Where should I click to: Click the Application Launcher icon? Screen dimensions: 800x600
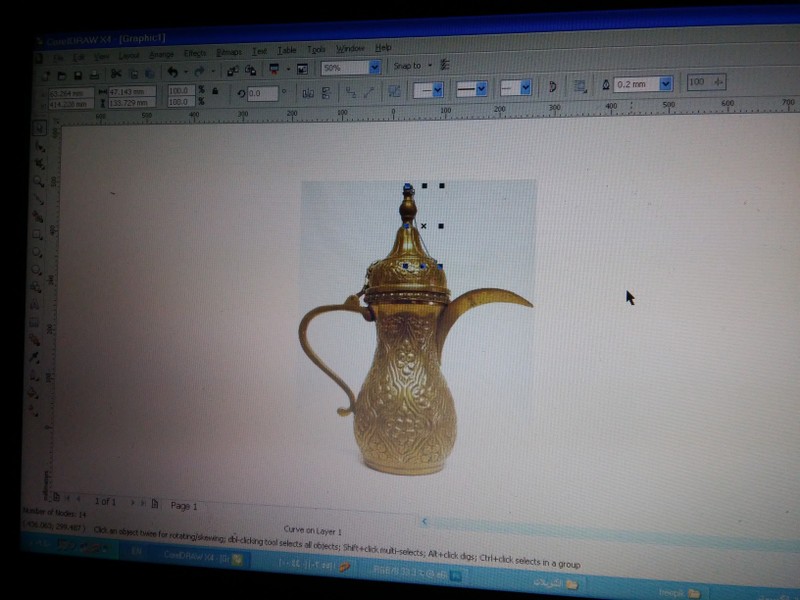coord(274,69)
